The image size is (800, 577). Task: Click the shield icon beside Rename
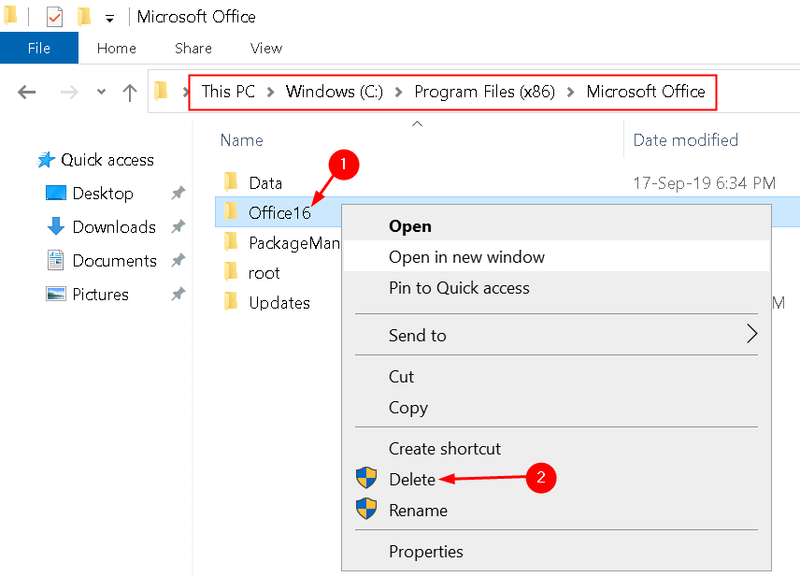point(366,509)
